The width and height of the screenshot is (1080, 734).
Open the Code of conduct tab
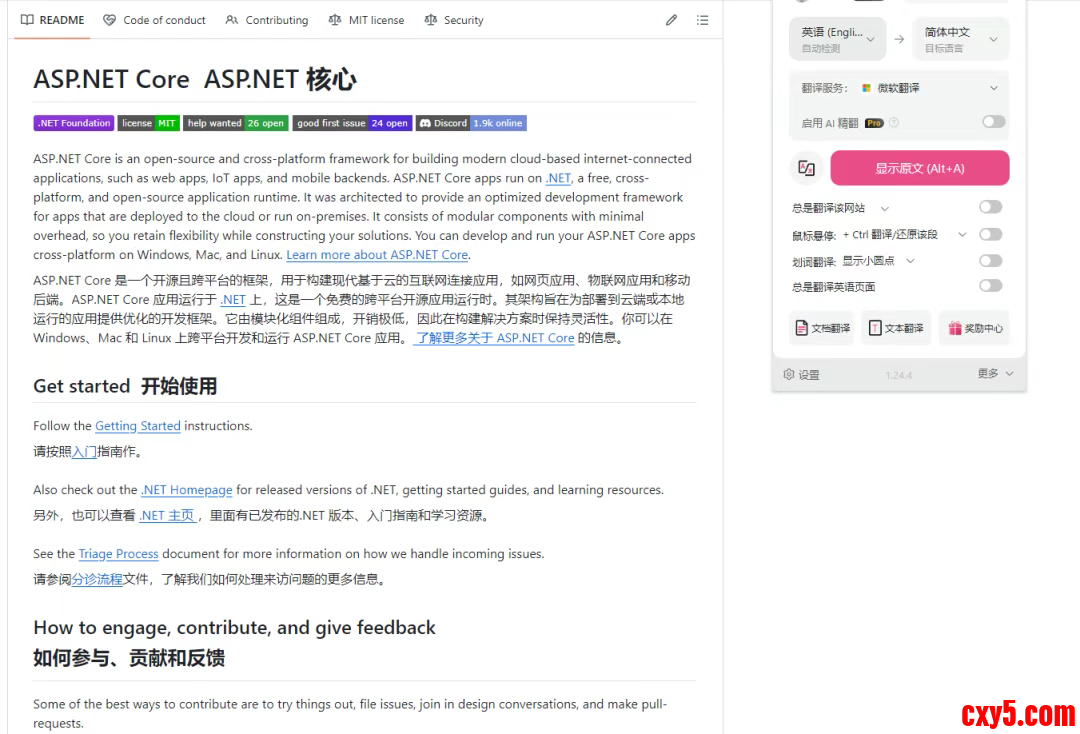tap(154, 20)
